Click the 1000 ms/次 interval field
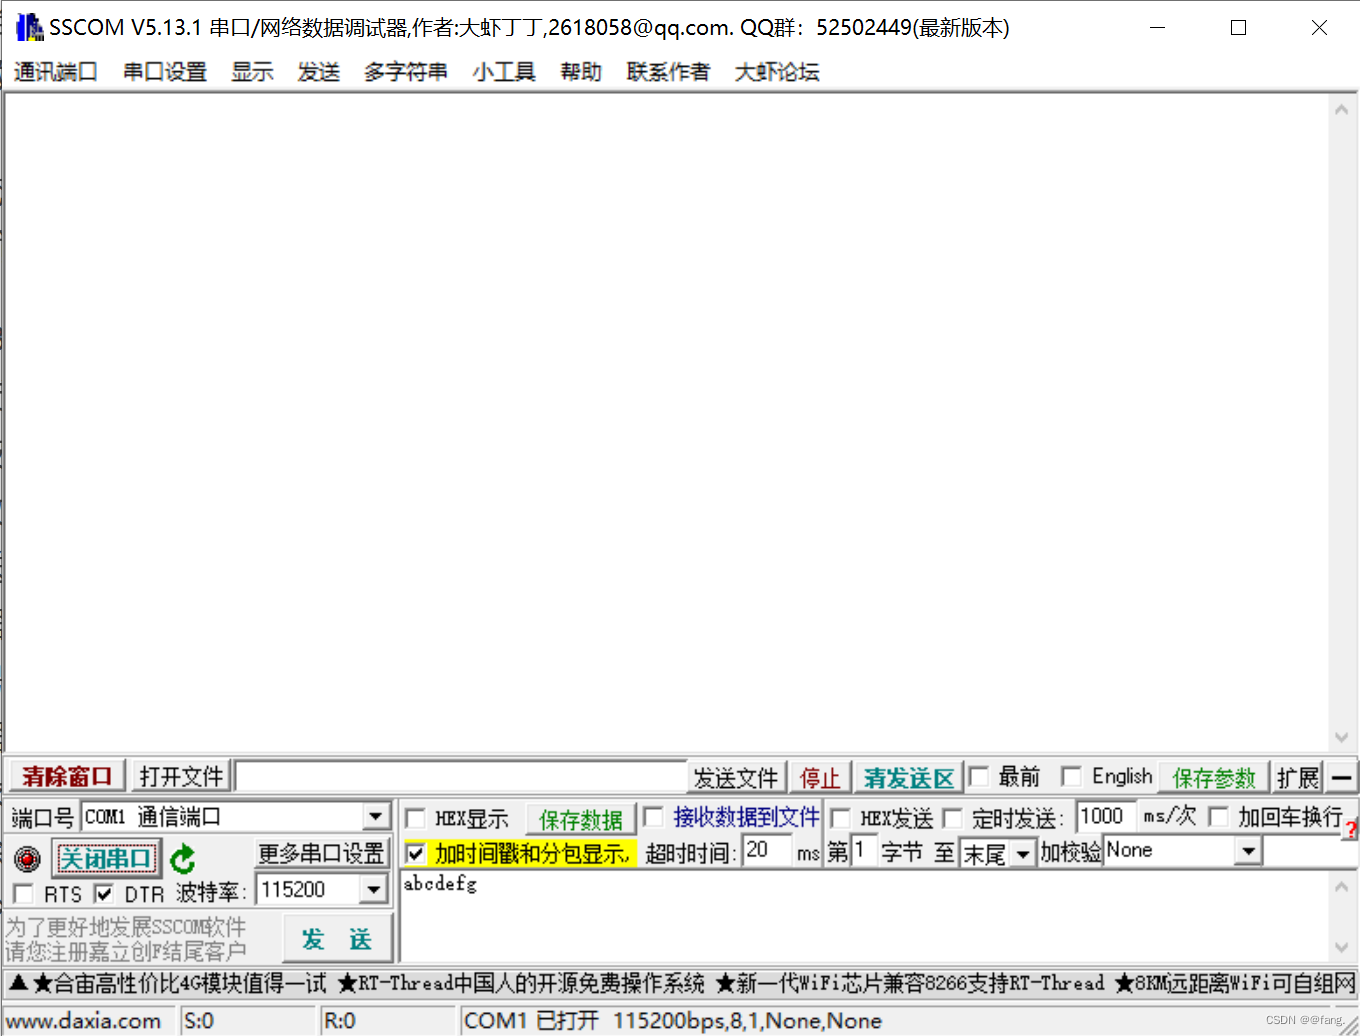1360x1036 pixels. coord(1106,817)
